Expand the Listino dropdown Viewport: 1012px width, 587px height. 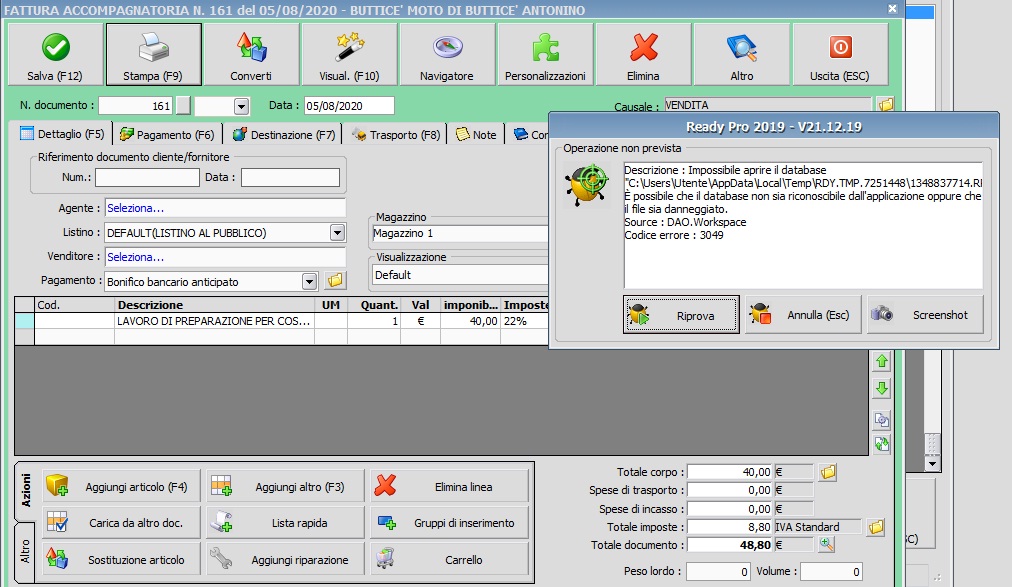click(337, 232)
